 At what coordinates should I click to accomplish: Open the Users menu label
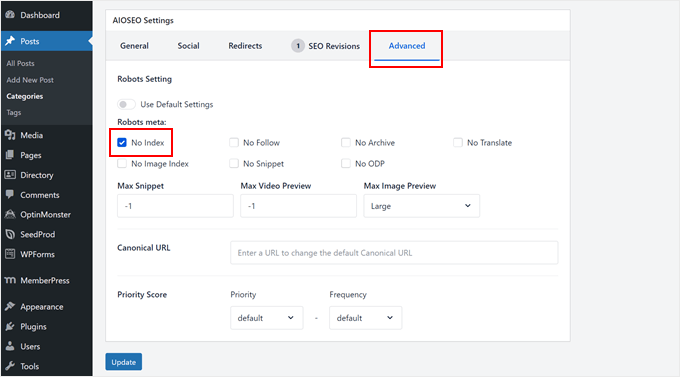pyautogui.click(x=30, y=347)
